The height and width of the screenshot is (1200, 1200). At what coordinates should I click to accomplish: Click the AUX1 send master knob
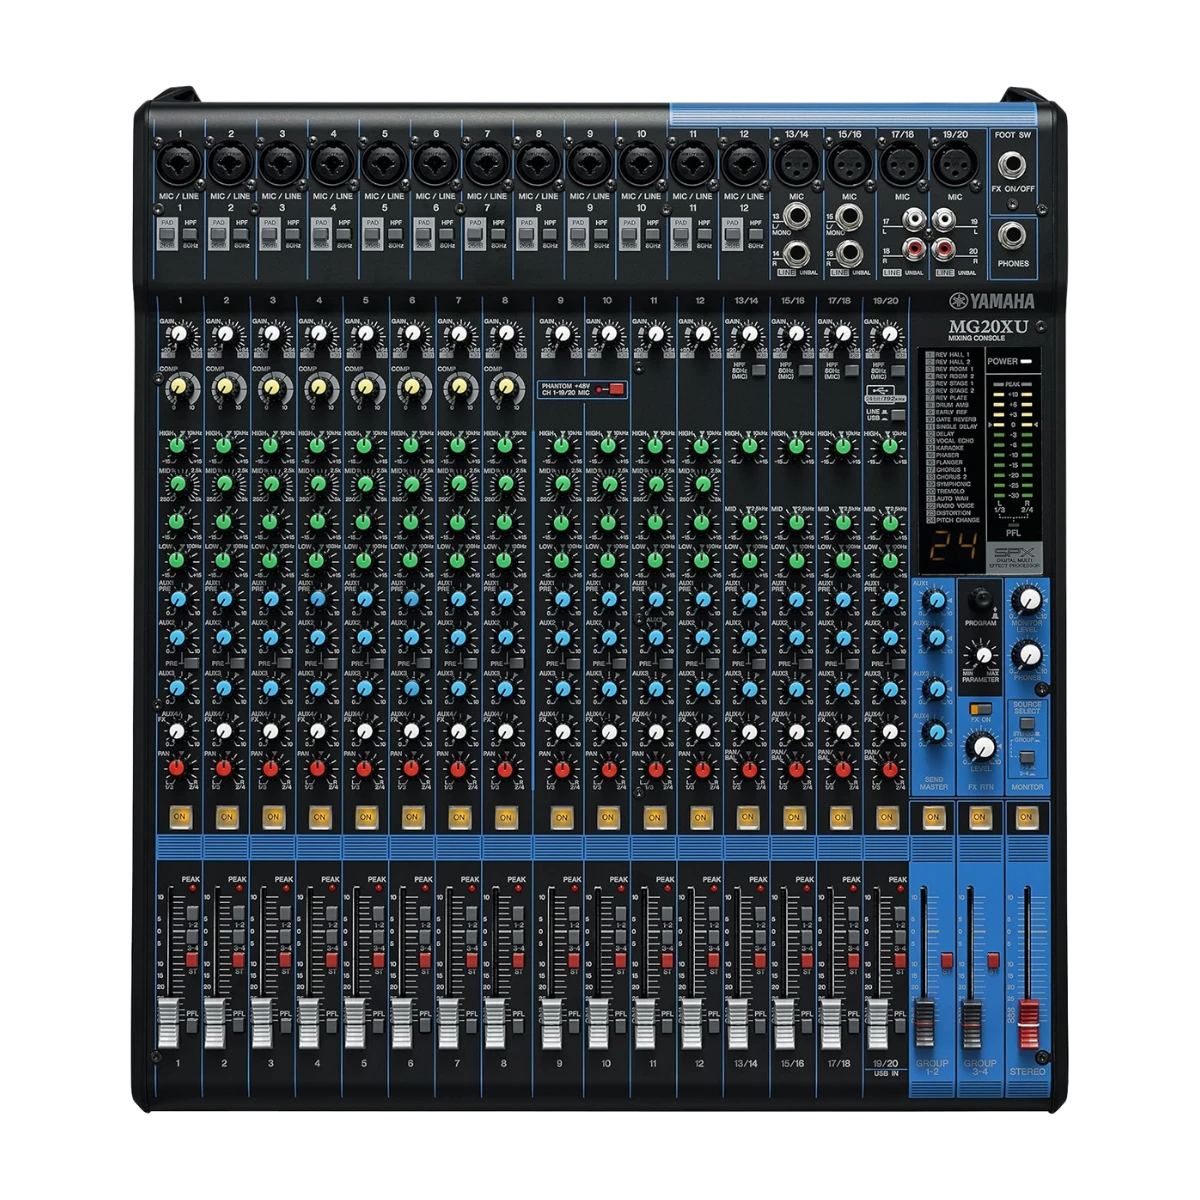click(936, 600)
